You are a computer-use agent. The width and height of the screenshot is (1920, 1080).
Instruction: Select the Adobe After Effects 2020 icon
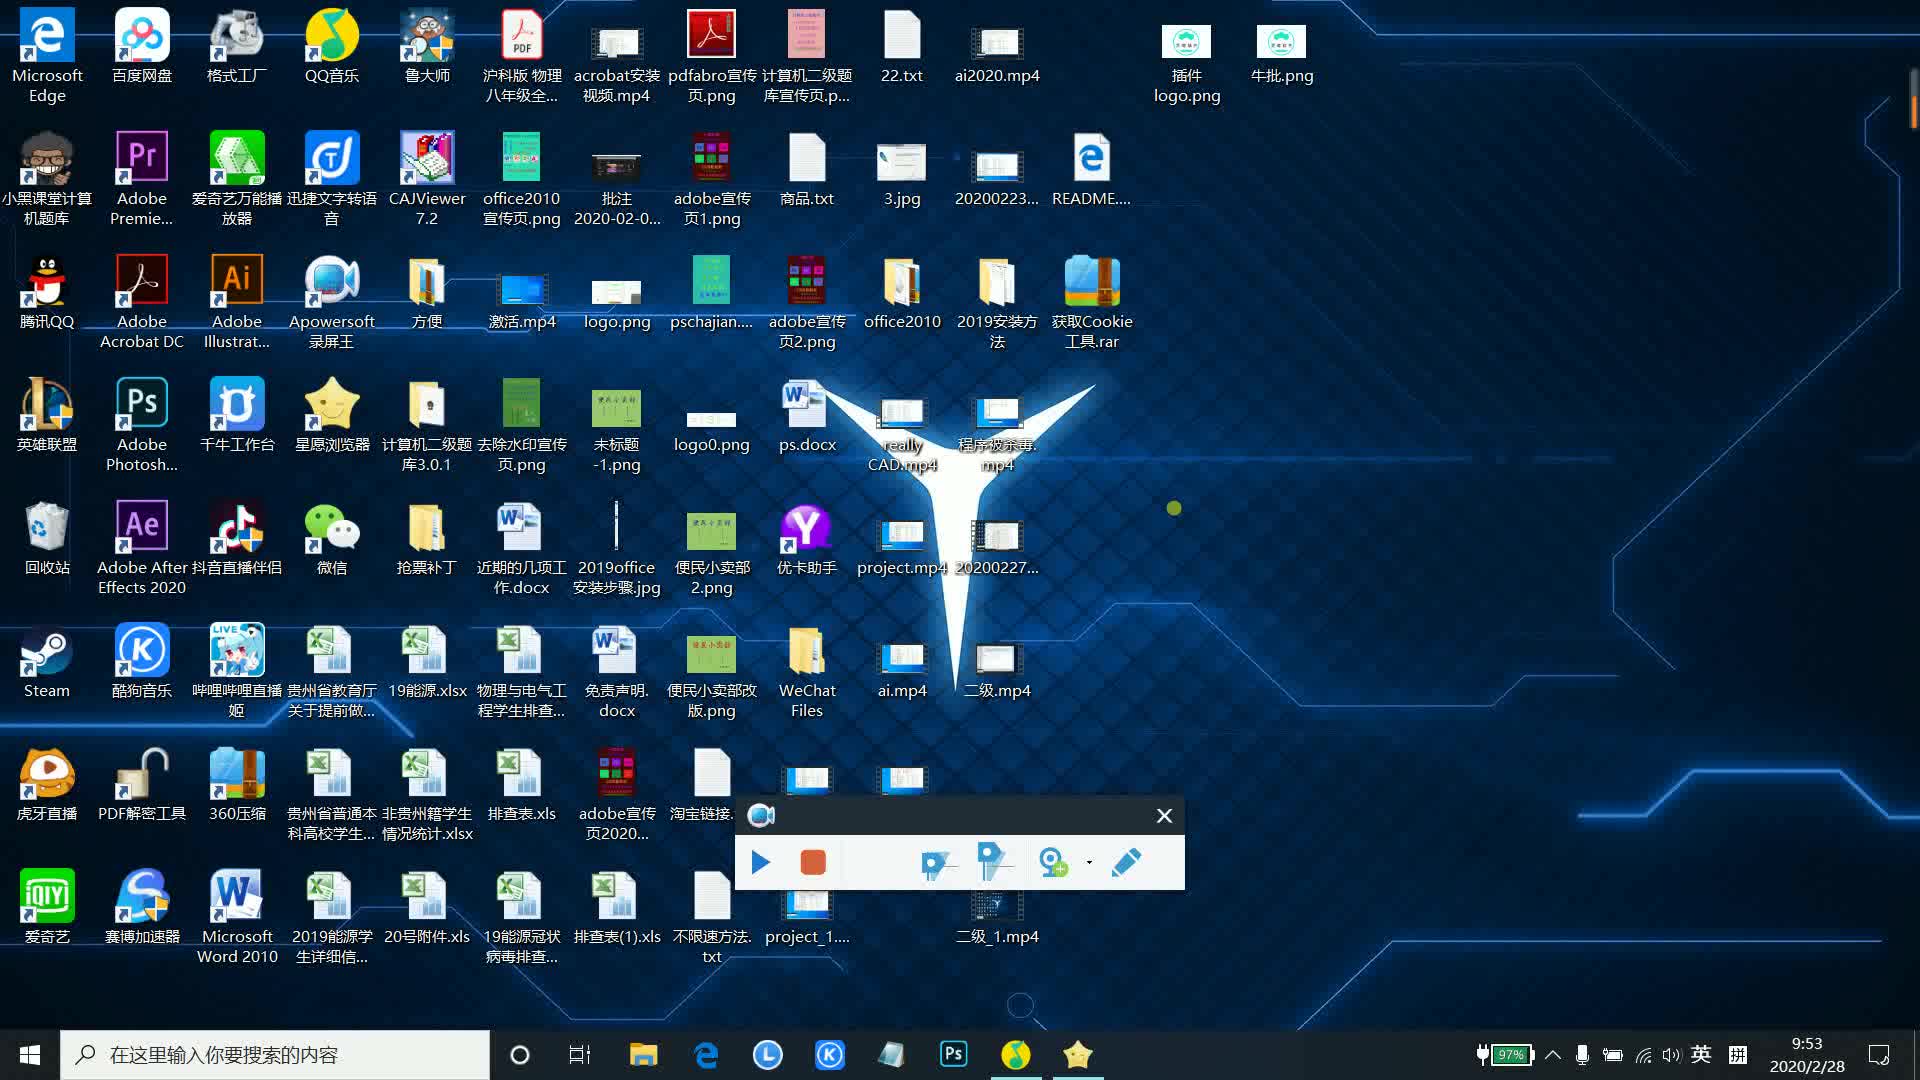click(142, 548)
